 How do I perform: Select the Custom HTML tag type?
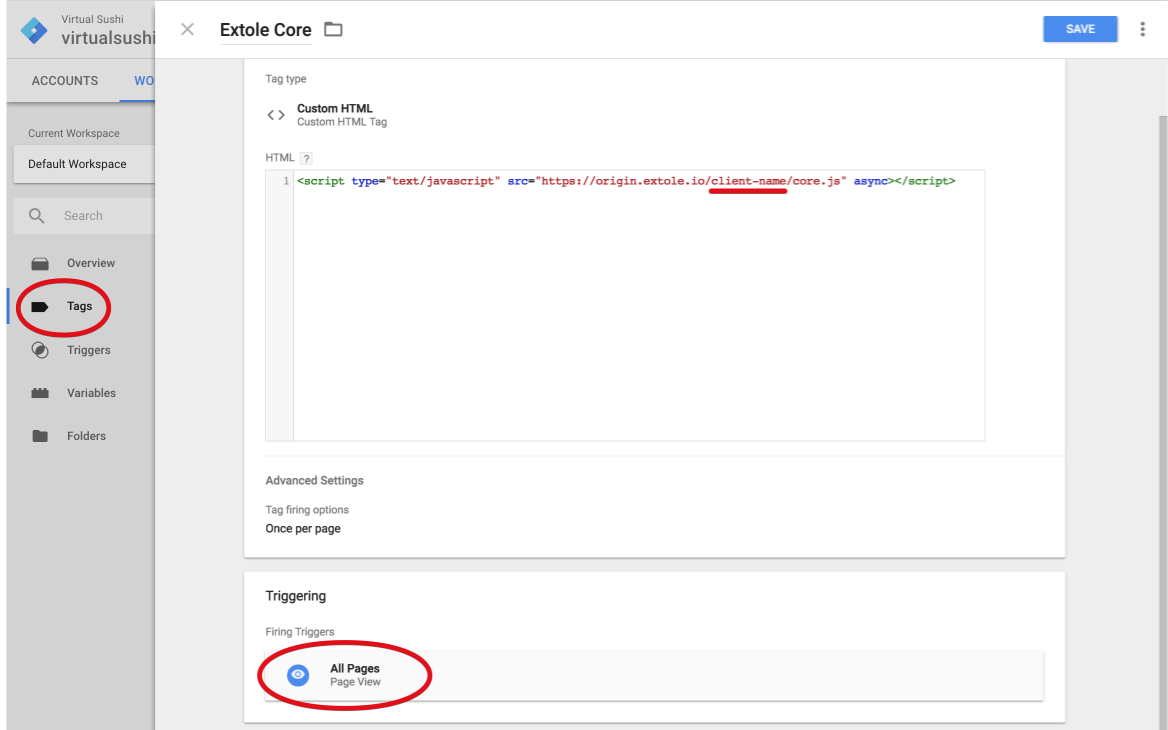pos(342,115)
